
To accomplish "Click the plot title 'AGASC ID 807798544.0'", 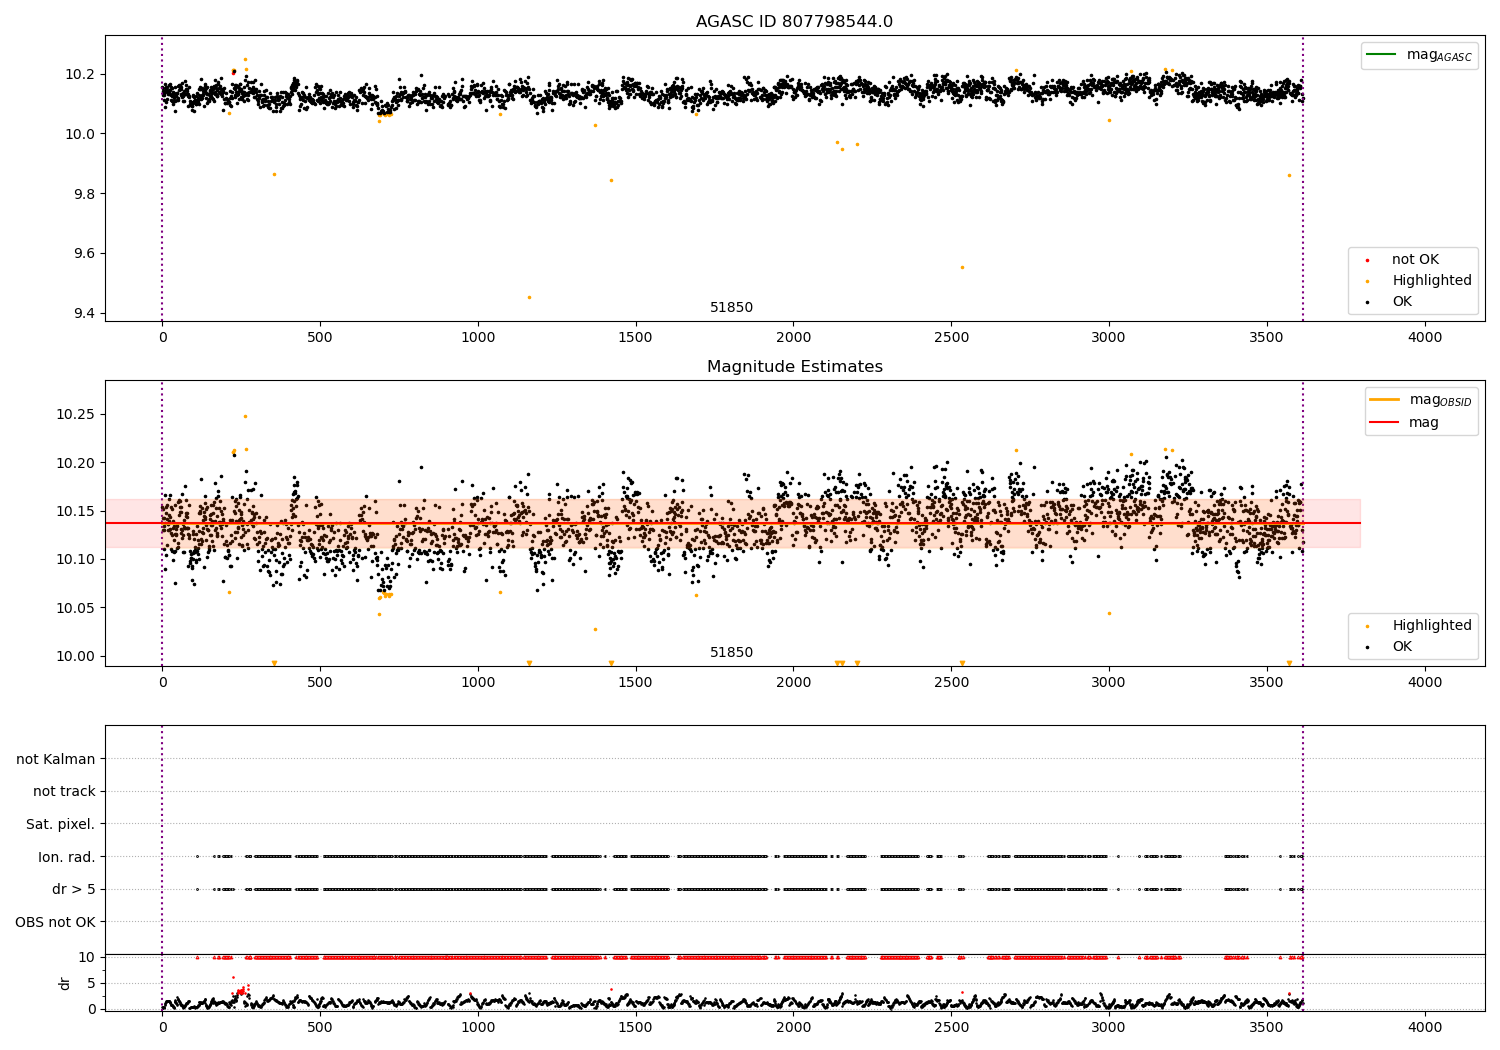I will pyautogui.click(x=794, y=21).
